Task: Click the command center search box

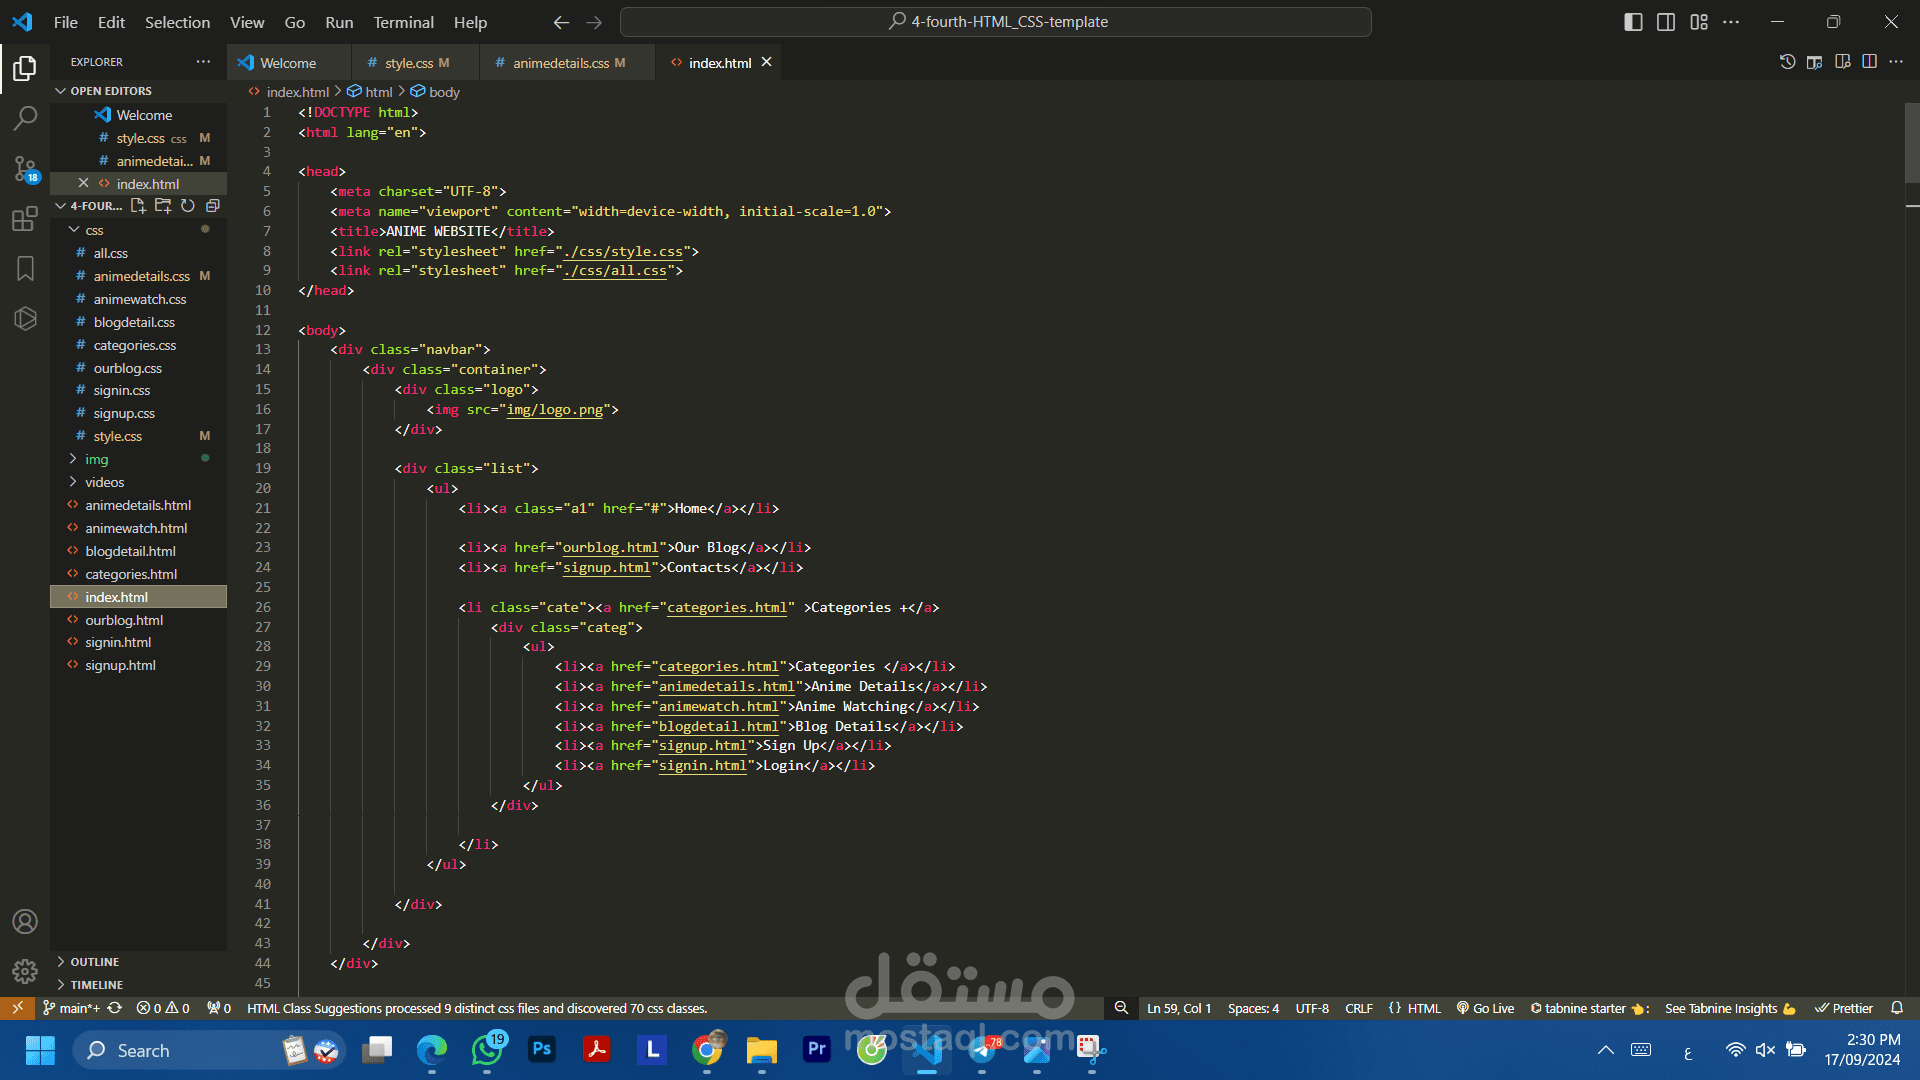Action: pyautogui.click(x=996, y=22)
